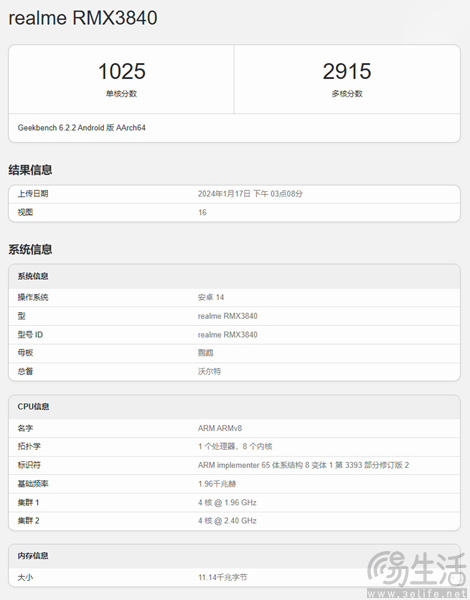
Task: Select the 沃尔特 governor value
Action: click(x=209, y=371)
